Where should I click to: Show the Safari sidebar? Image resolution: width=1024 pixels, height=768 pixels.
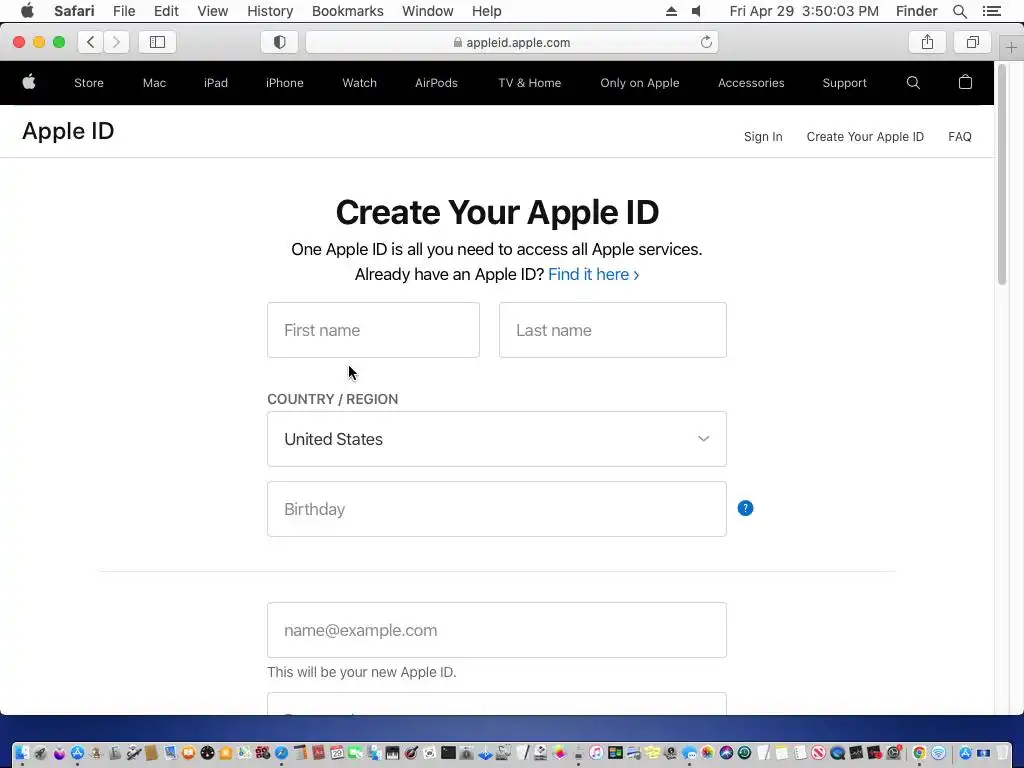click(157, 42)
